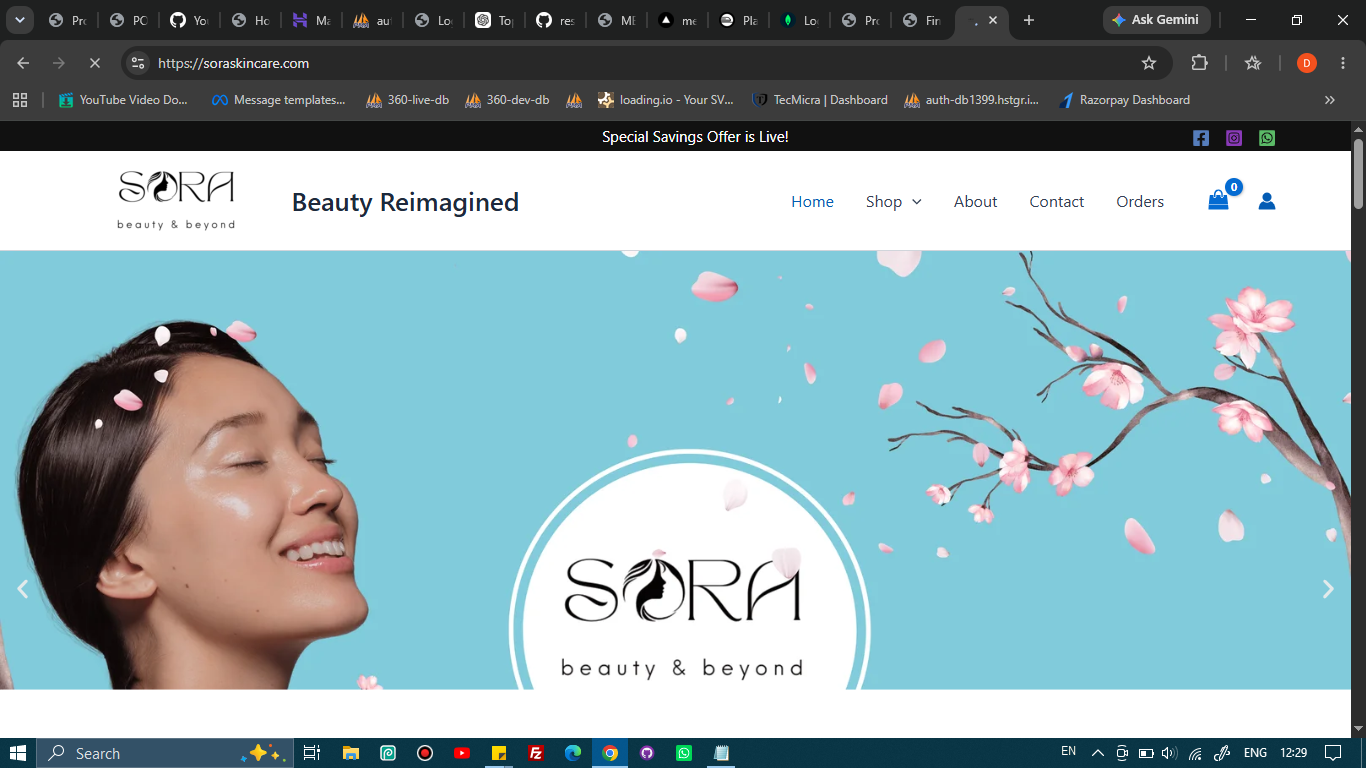Open the tab search dropdown arrow
Screen dimensions: 1366x768
pyautogui.click(x=19, y=20)
